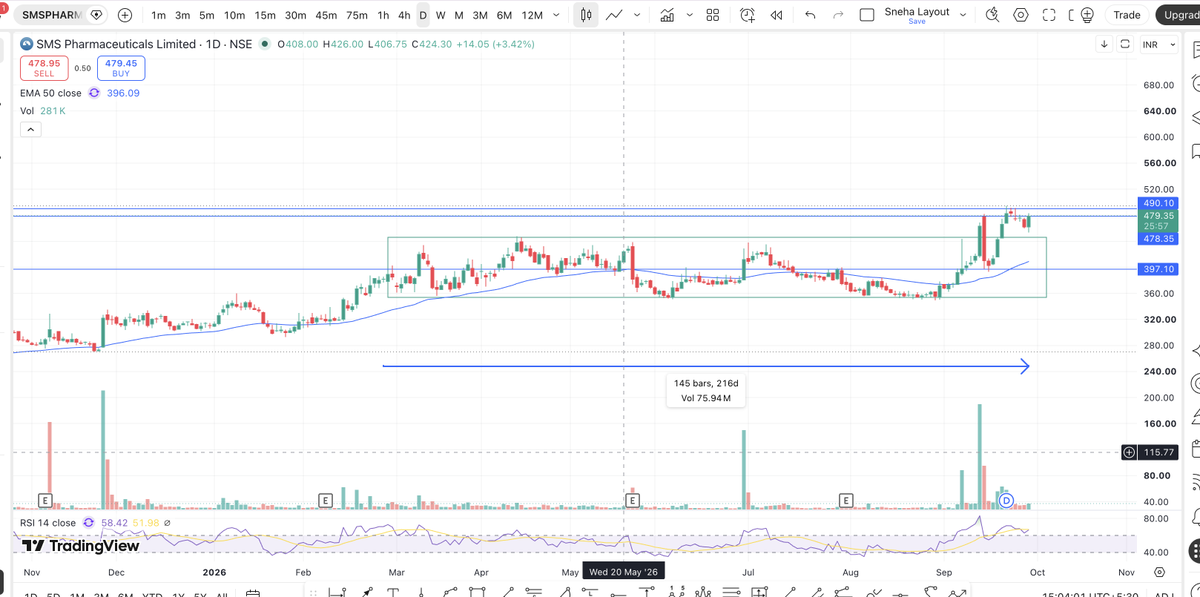The image size is (1200, 597).
Task: Open Quick Search magnifier icon
Action: 992,15
